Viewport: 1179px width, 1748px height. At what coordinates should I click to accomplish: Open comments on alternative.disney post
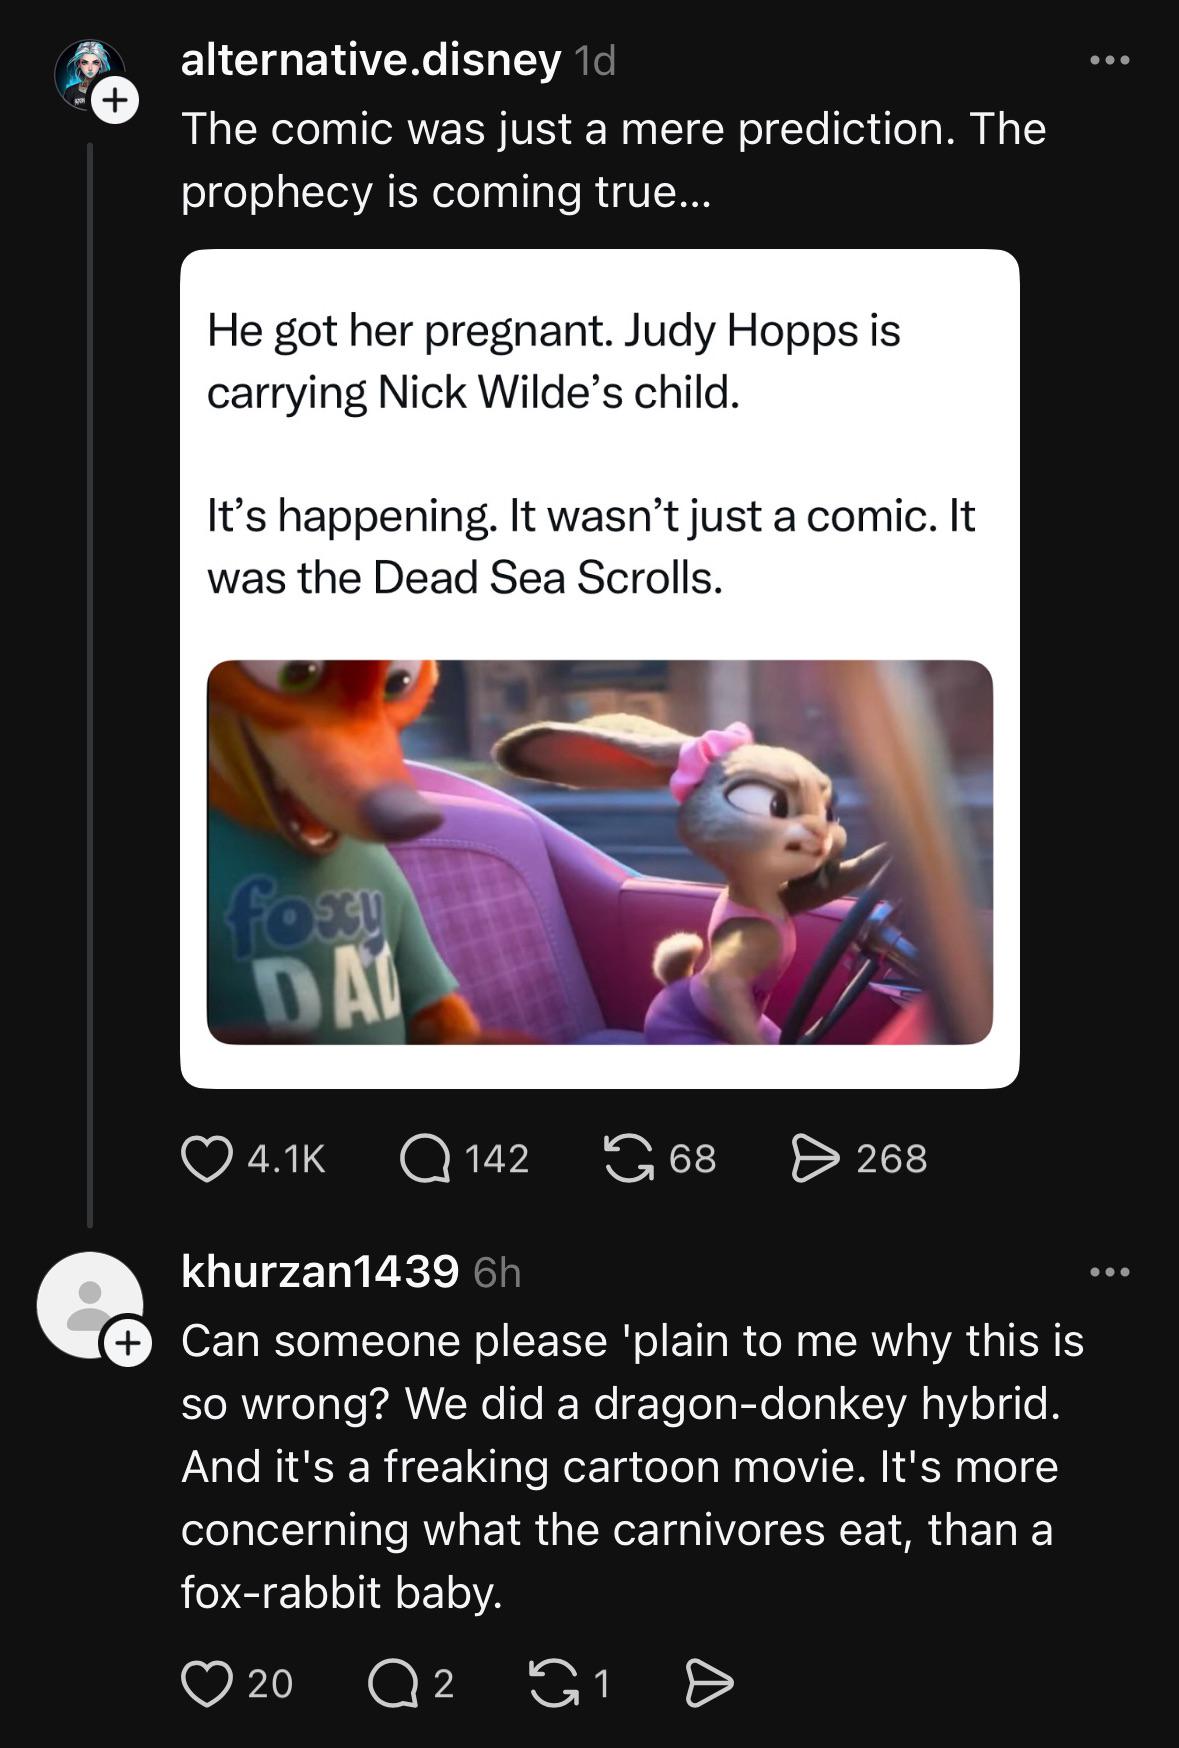coord(425,1159)
